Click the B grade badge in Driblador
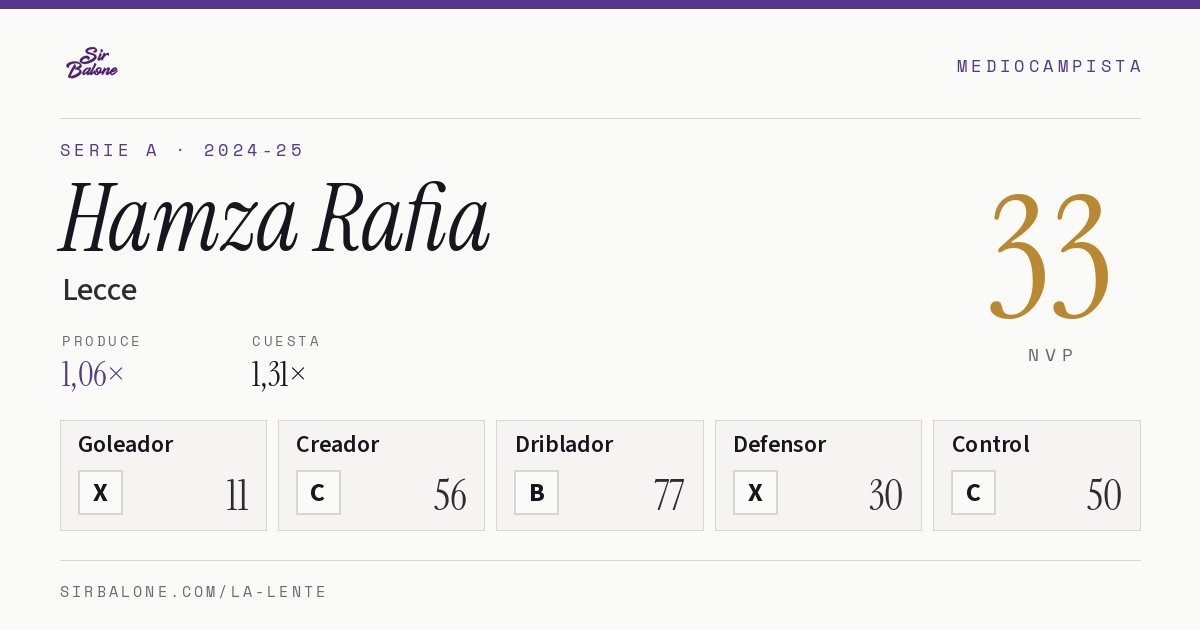Screen dimensions: 1200x630 537,493
